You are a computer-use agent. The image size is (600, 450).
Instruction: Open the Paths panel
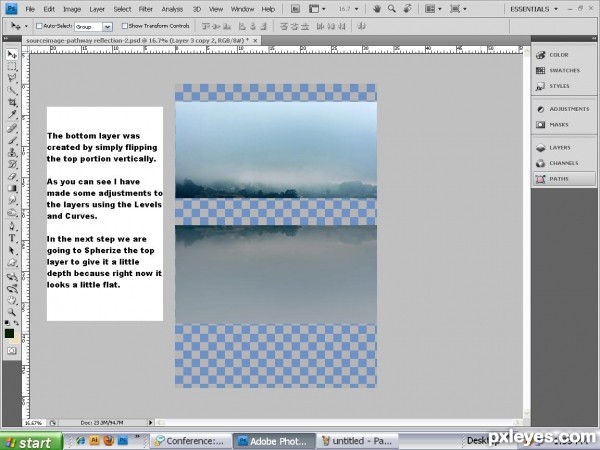(564, 179)
